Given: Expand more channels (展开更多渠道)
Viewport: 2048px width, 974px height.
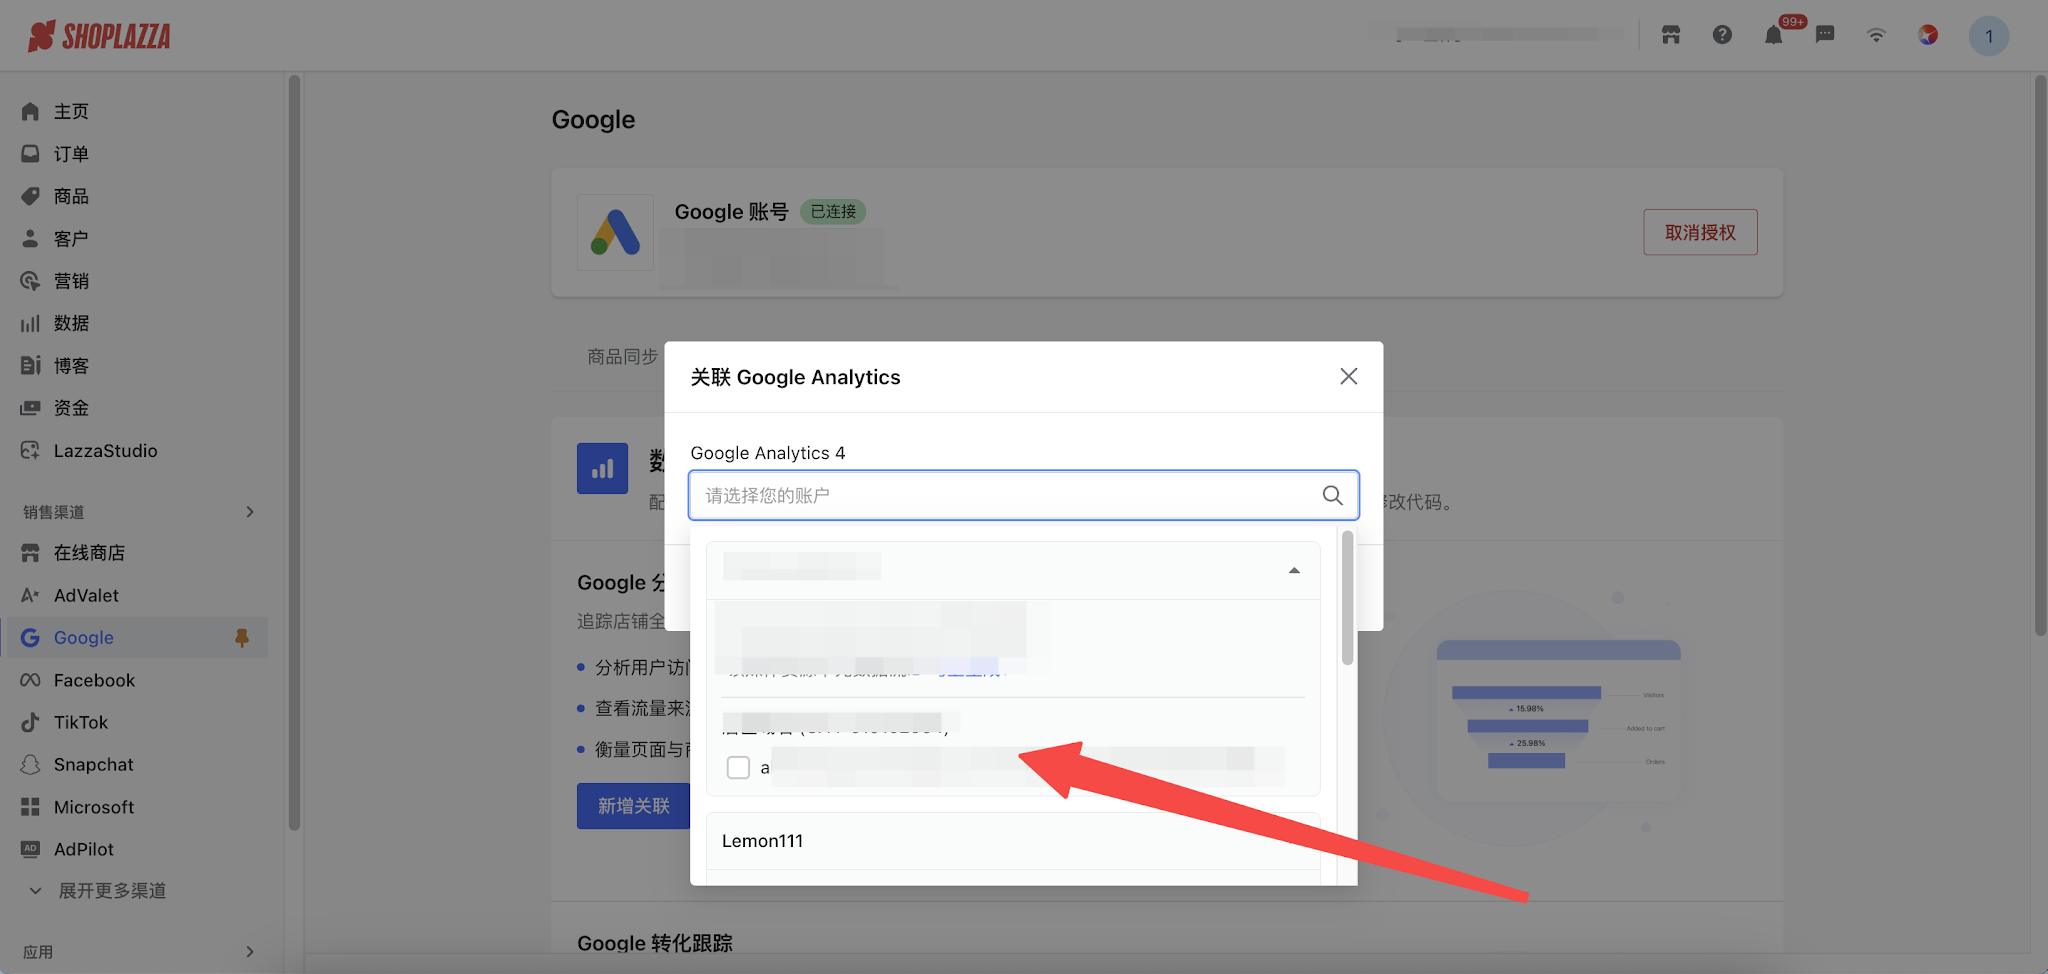Looking at the screenshot, I should pyautogui.click(x=112, y=890).
